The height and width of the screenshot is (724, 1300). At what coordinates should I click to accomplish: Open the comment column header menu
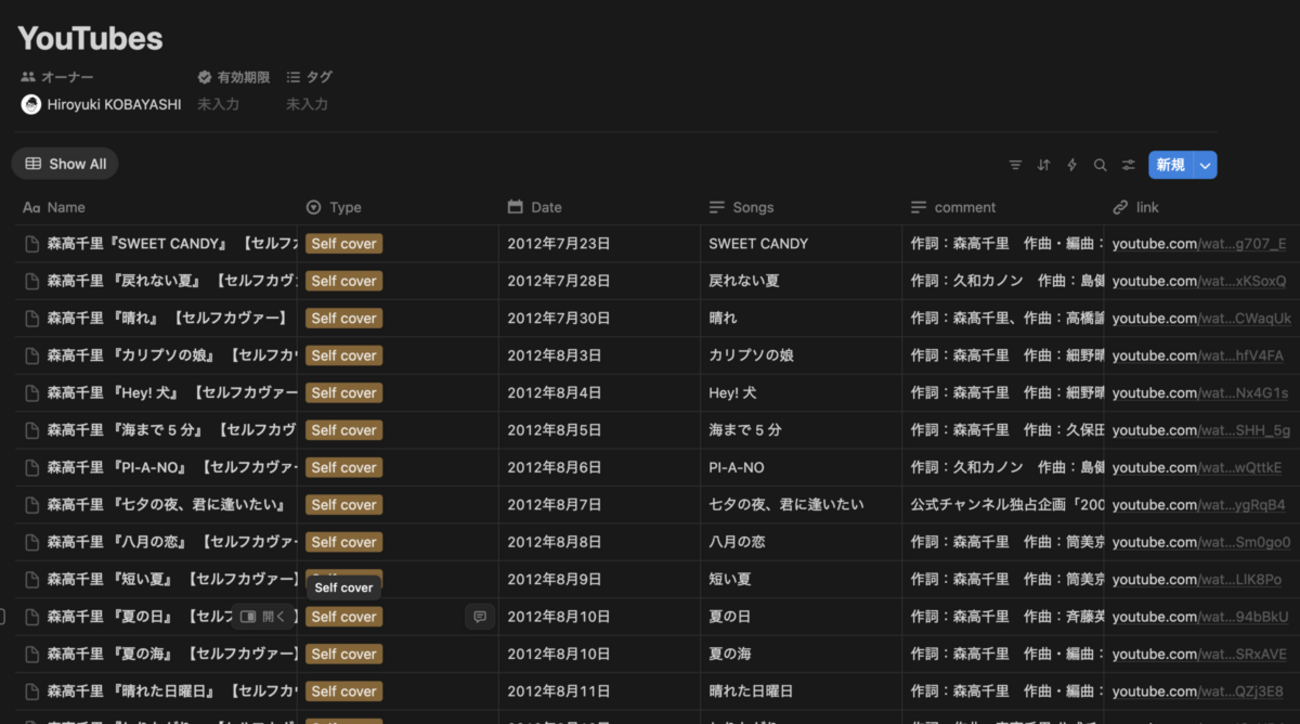(1004, 207)
